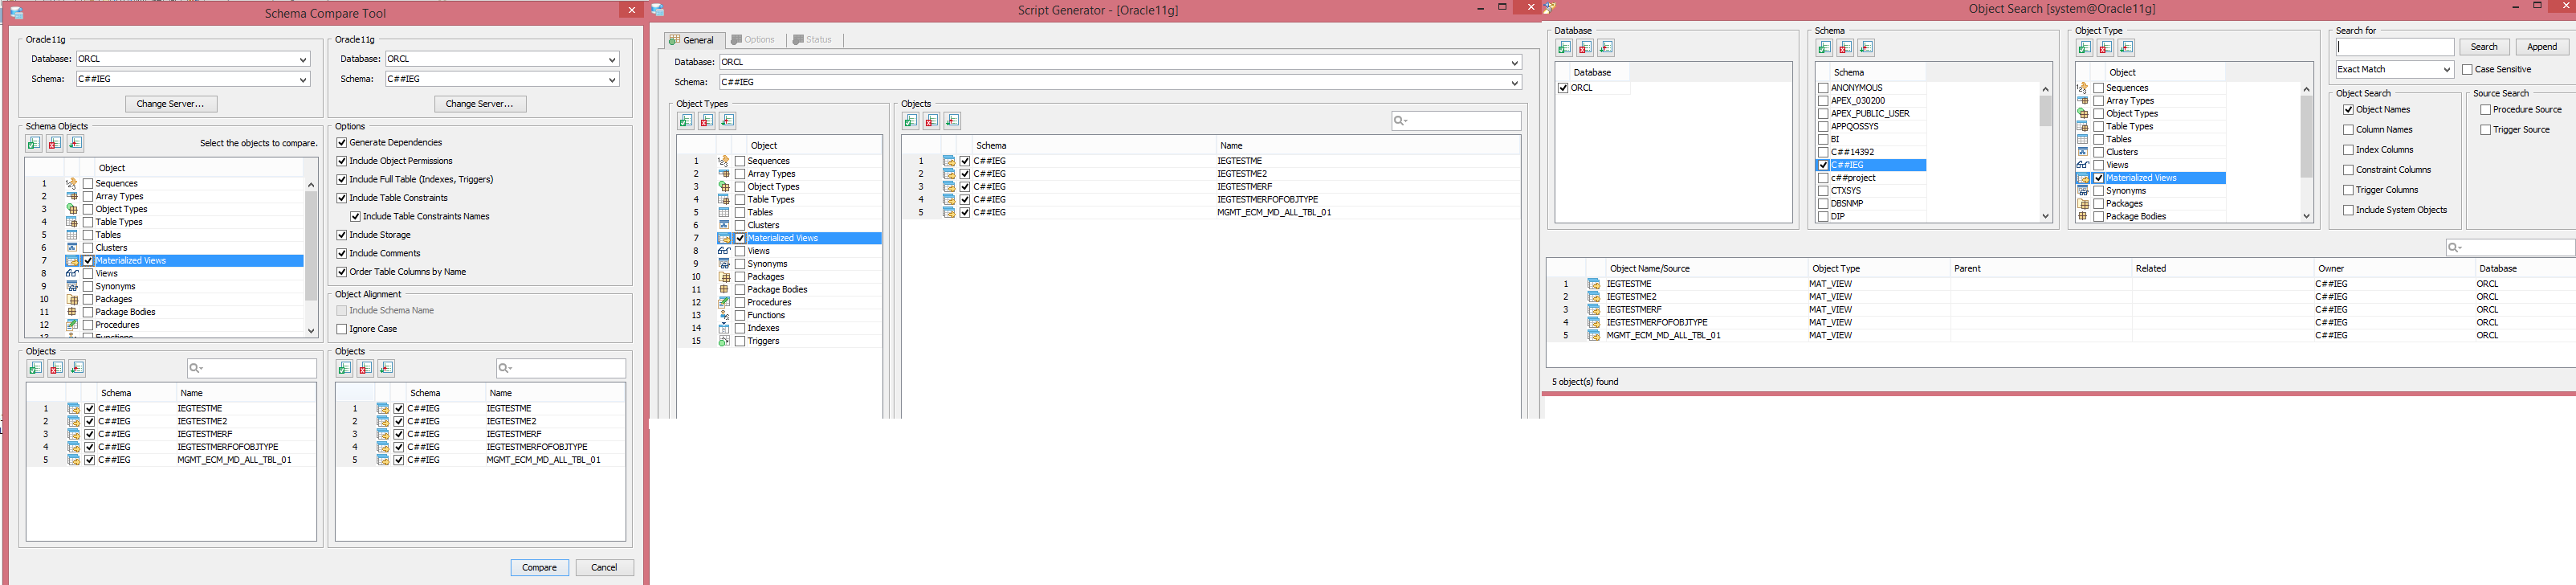The image size is (2576, 585).
Task: Open Schema dropdown in Script Generator
Action: click(1514, 83)
